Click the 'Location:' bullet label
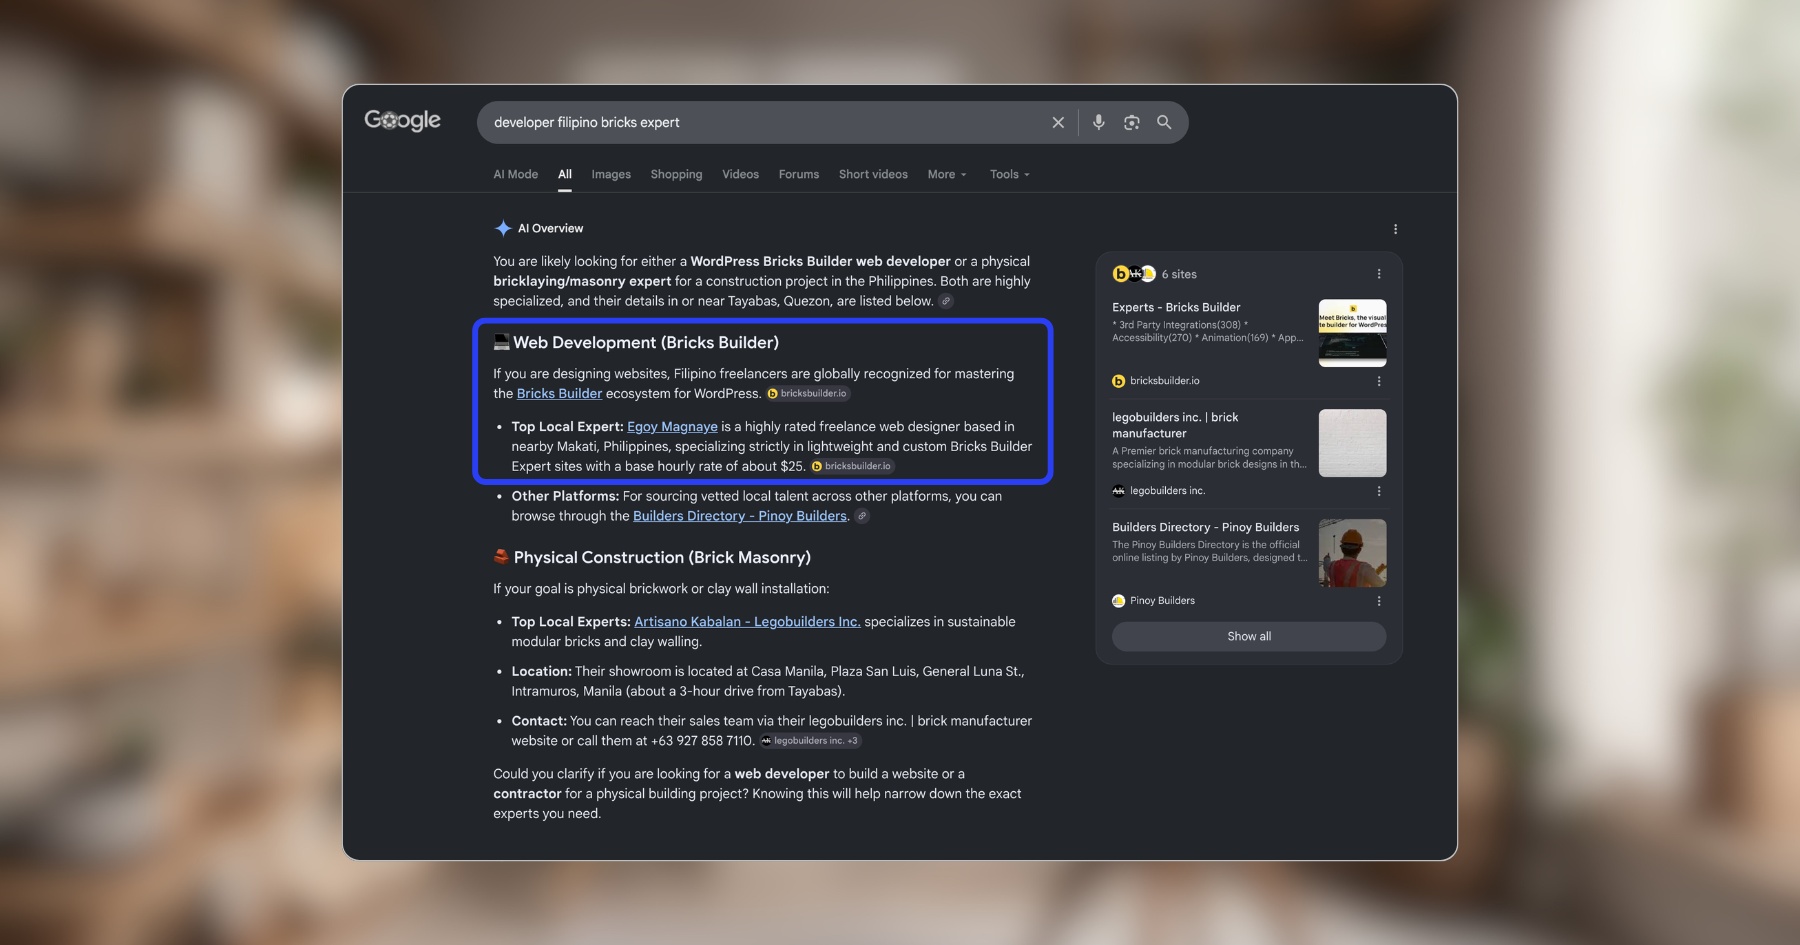 pyautogui.click(x=541, y=671)
